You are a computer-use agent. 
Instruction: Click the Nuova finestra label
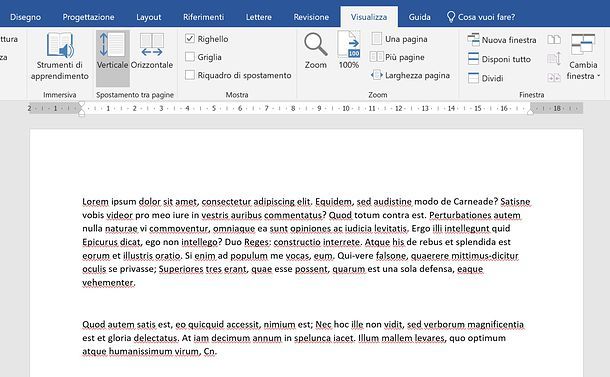pos(509,40)
